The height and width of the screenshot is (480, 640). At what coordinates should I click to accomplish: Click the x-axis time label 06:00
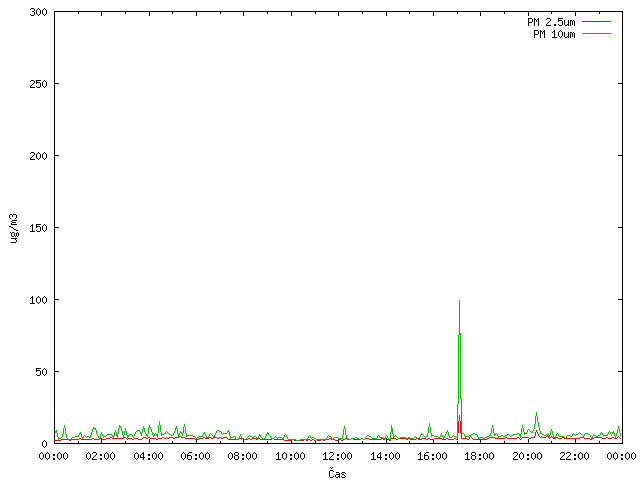[x=196, y=456]
